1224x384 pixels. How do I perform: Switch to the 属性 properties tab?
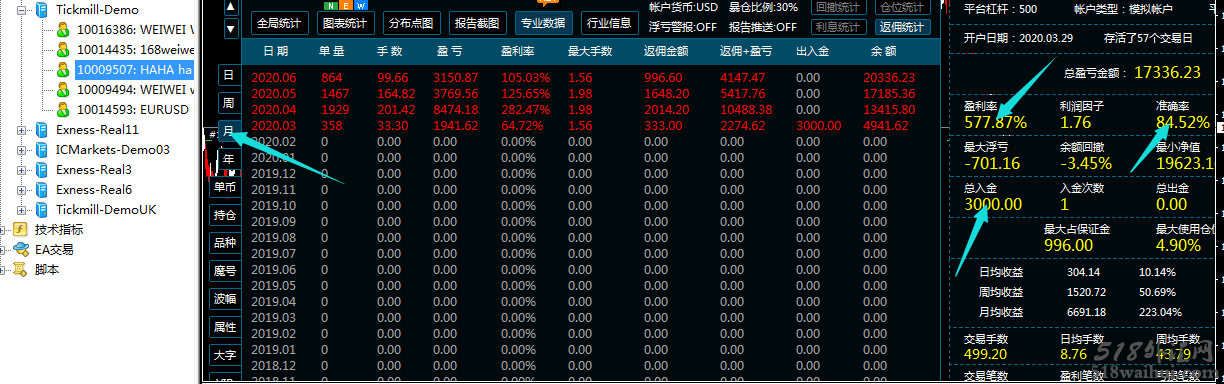coord(225,327)
